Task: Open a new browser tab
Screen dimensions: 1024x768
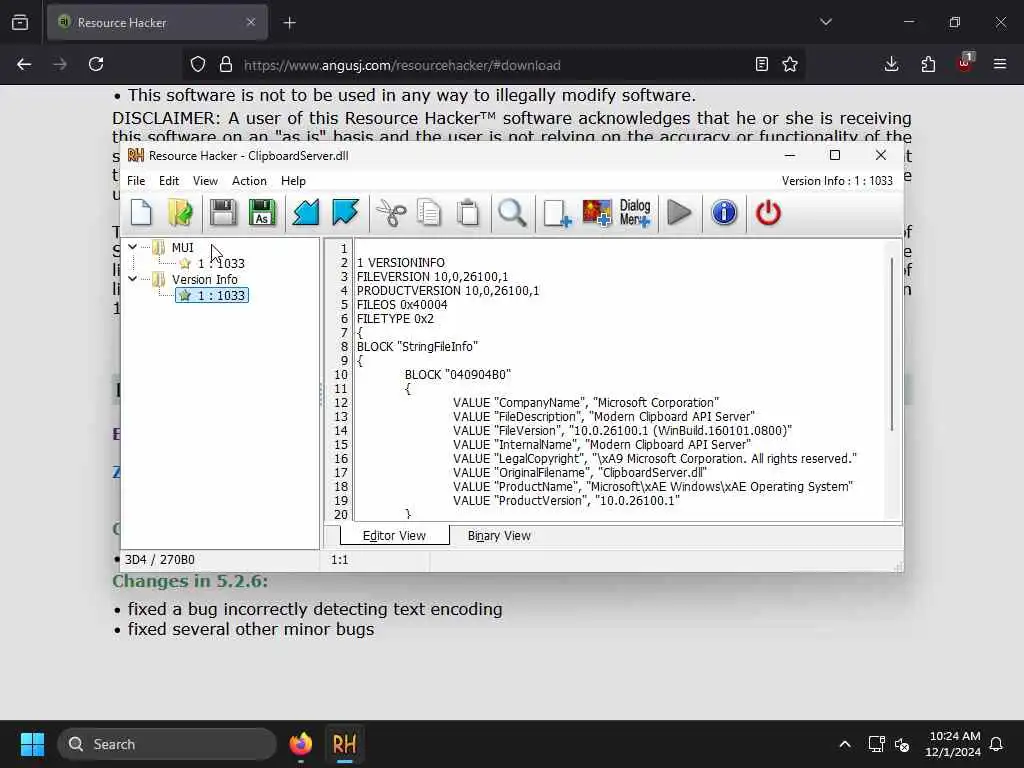Action: (290, 23)
